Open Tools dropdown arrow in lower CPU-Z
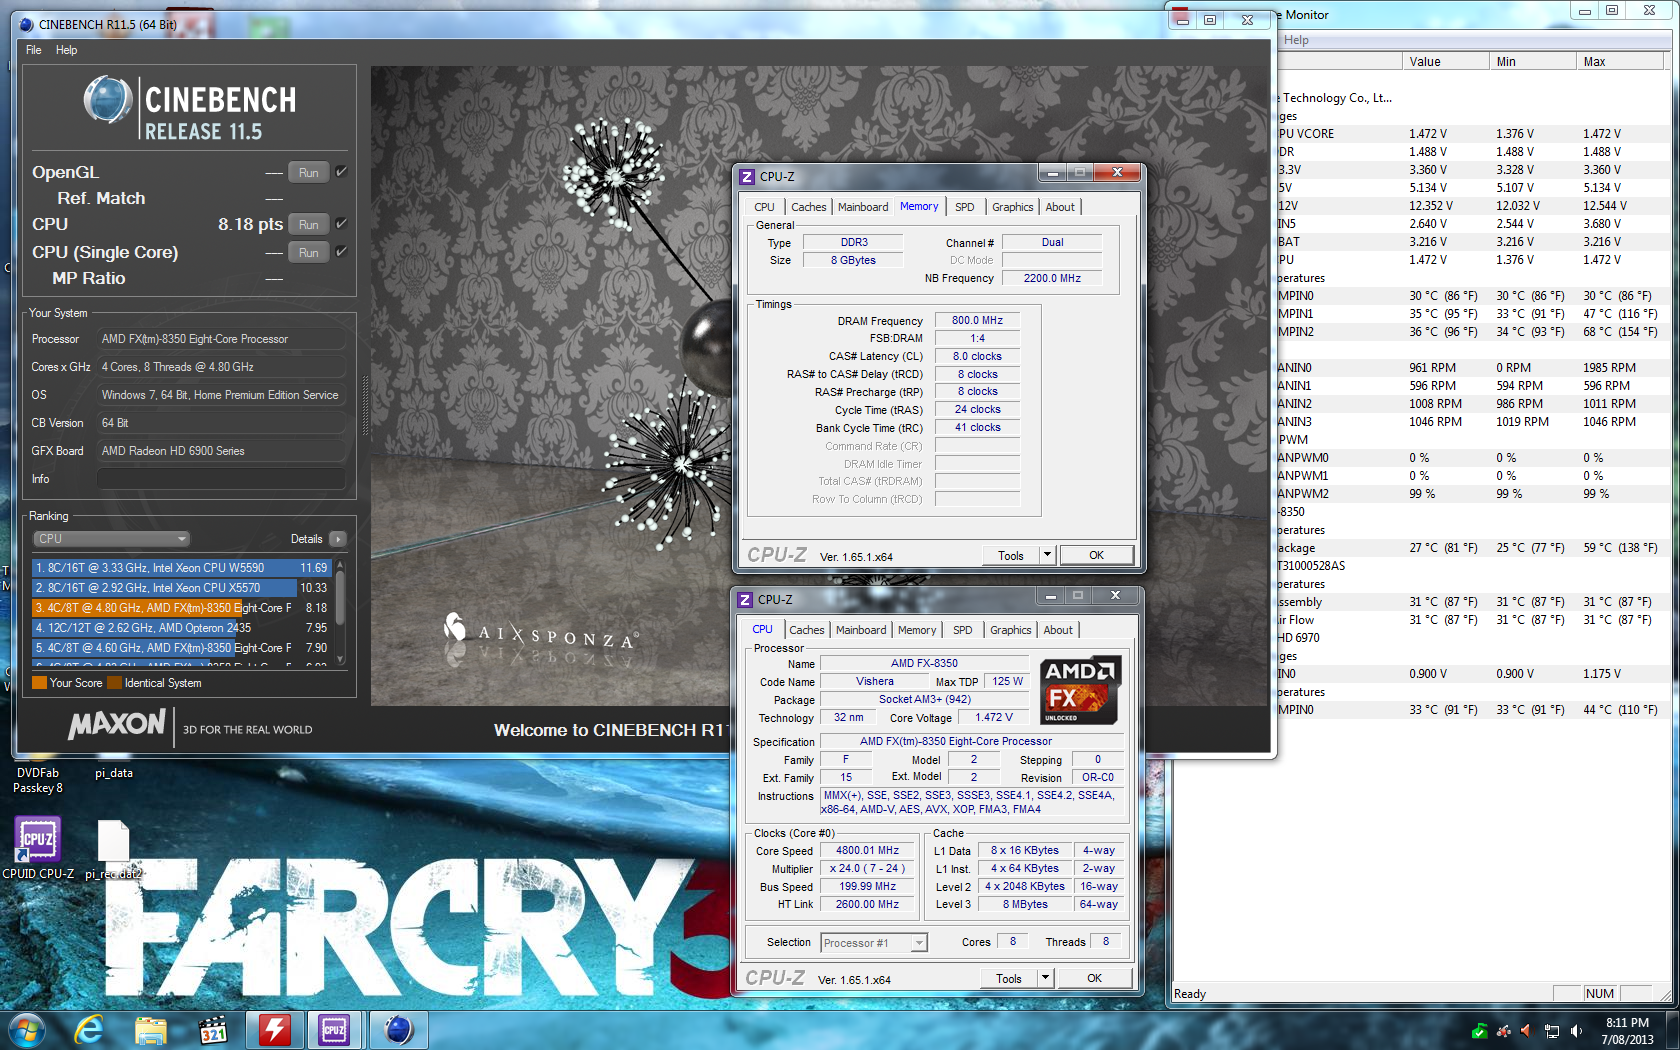Image resolution: width=1680 pixels, height=1050 pixels. click(1045, 978)
